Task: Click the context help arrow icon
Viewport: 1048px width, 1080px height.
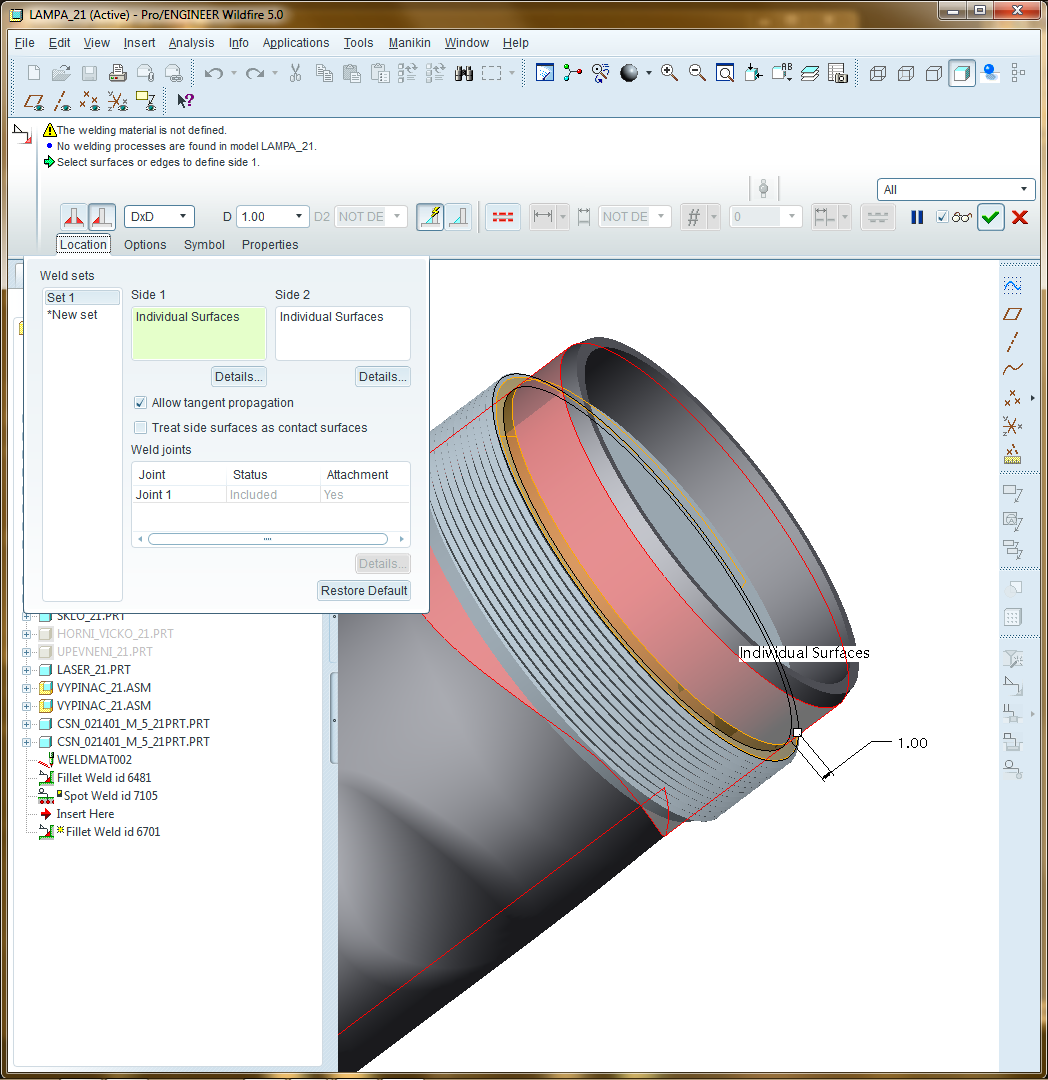Action: coord(185,101)
